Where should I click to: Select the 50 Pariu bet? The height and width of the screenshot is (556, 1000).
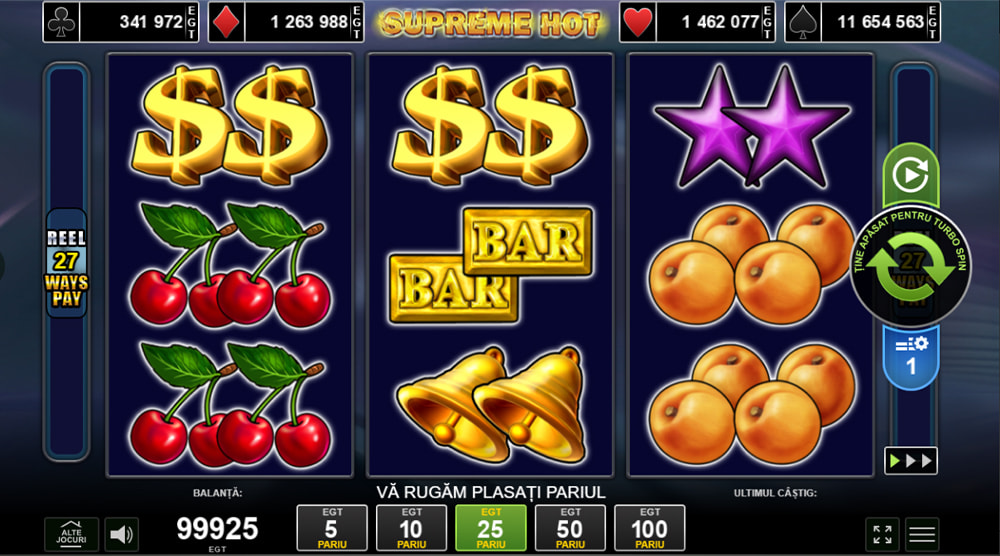570,528
